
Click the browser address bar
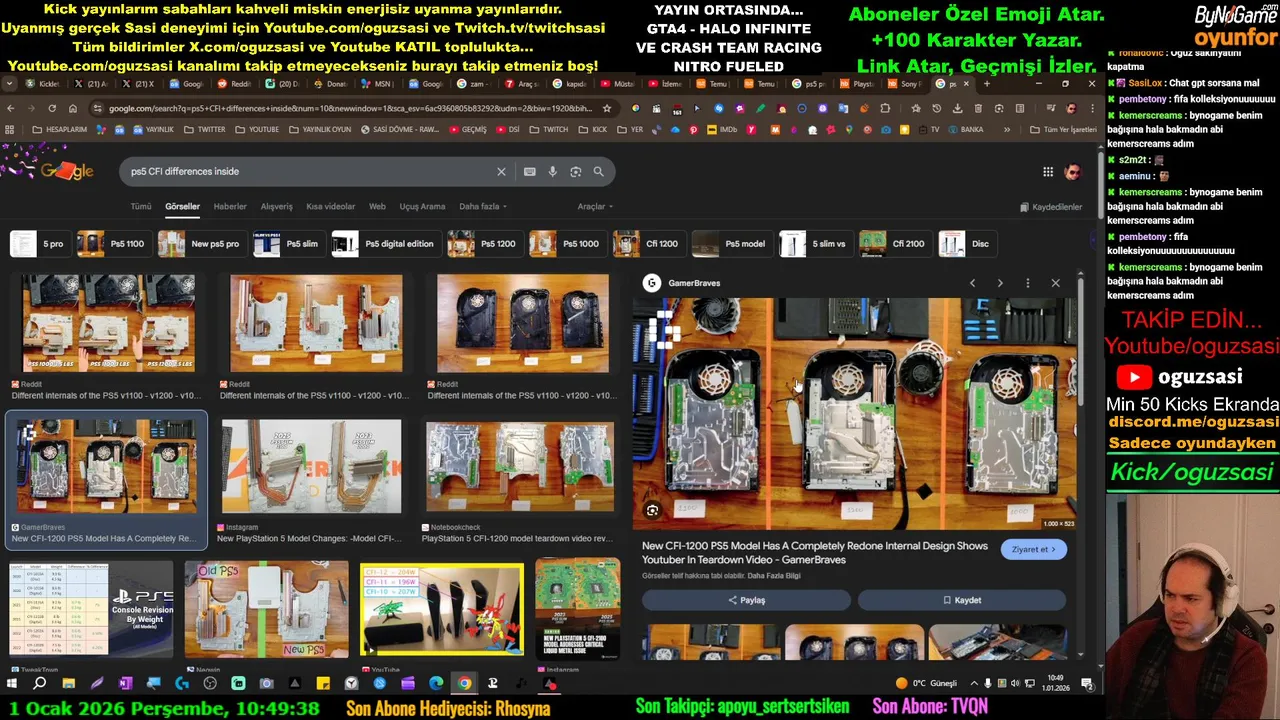click(x=350, y=108)
